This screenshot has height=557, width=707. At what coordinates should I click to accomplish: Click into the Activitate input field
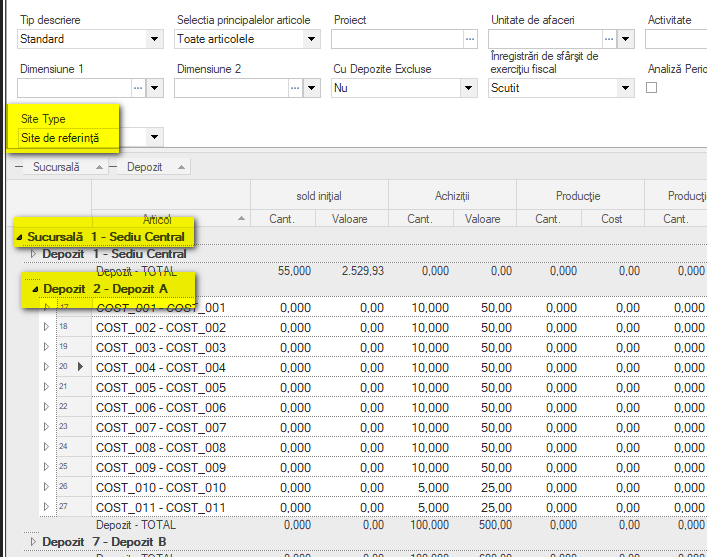[676, 39]
